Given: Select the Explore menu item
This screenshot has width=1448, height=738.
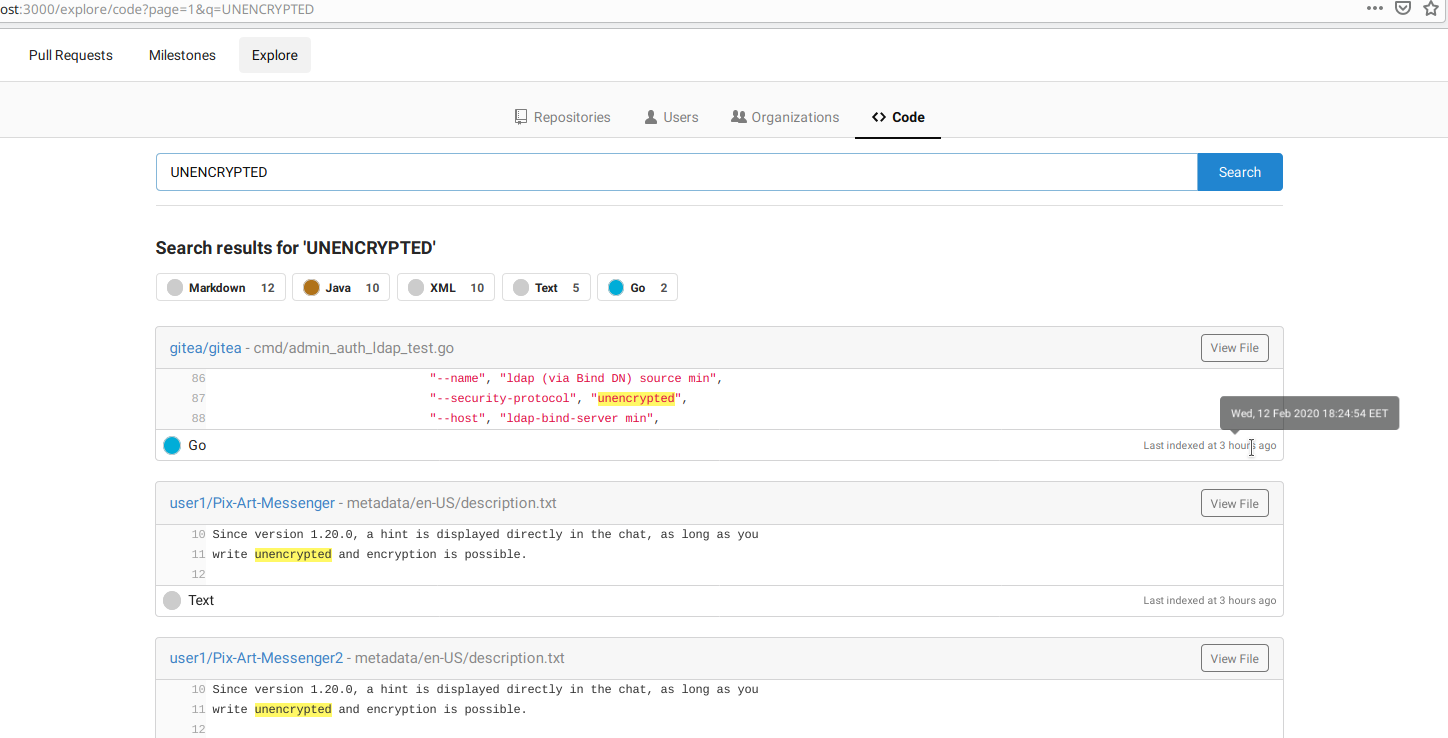Looking at the screenshot, I should coord(275,55).
